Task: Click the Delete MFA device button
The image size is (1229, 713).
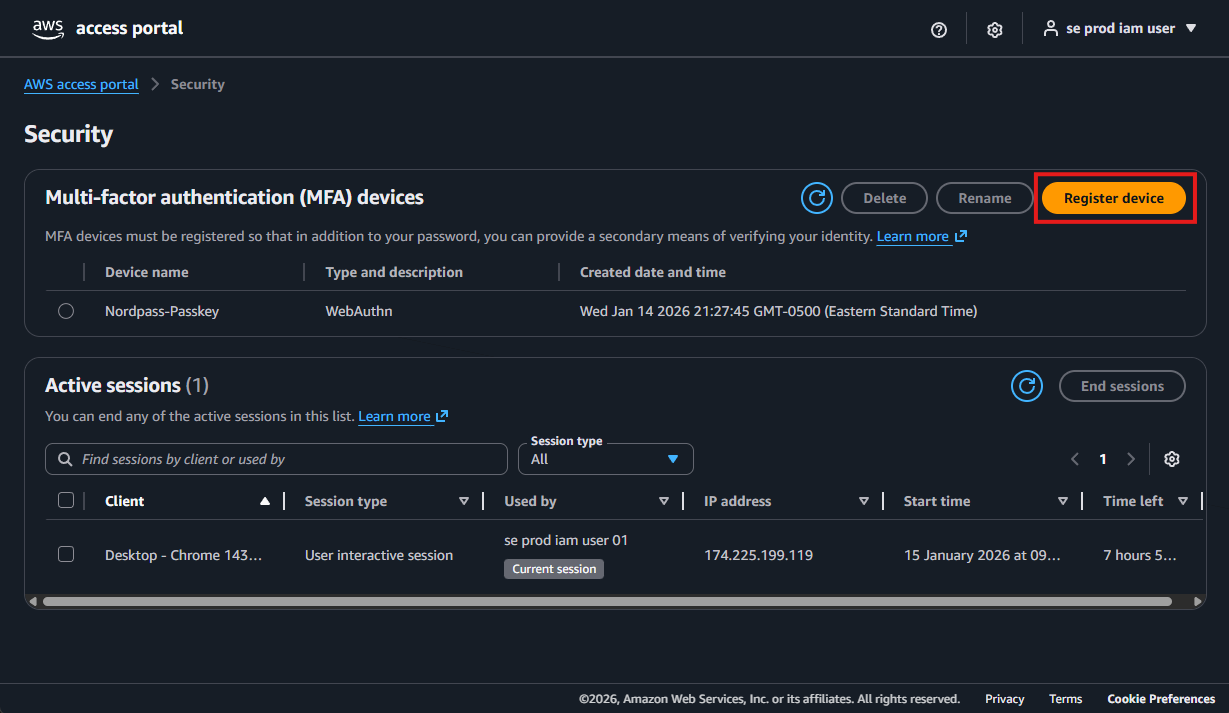Action: pos(885,198)
